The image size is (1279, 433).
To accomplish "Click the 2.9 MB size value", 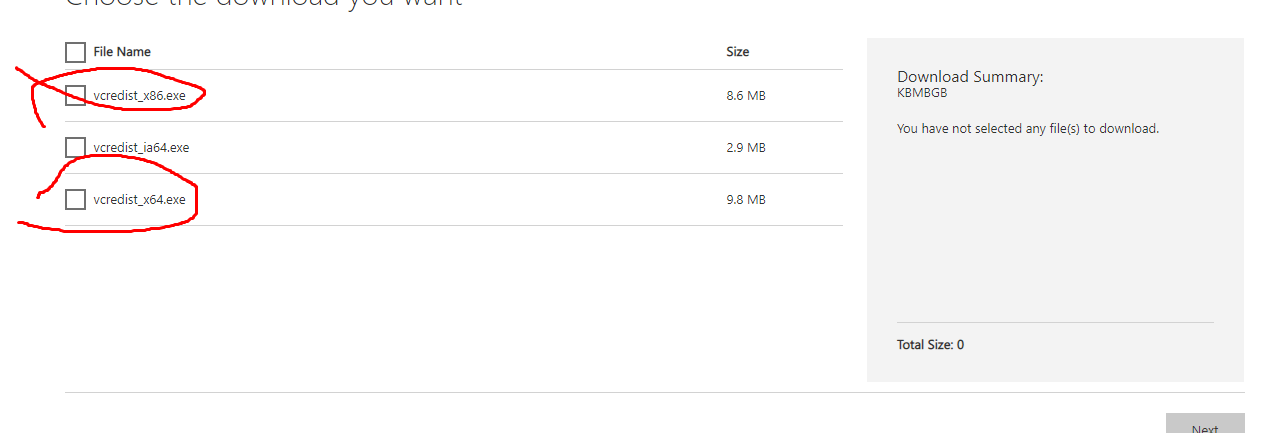I will (745, 148).
